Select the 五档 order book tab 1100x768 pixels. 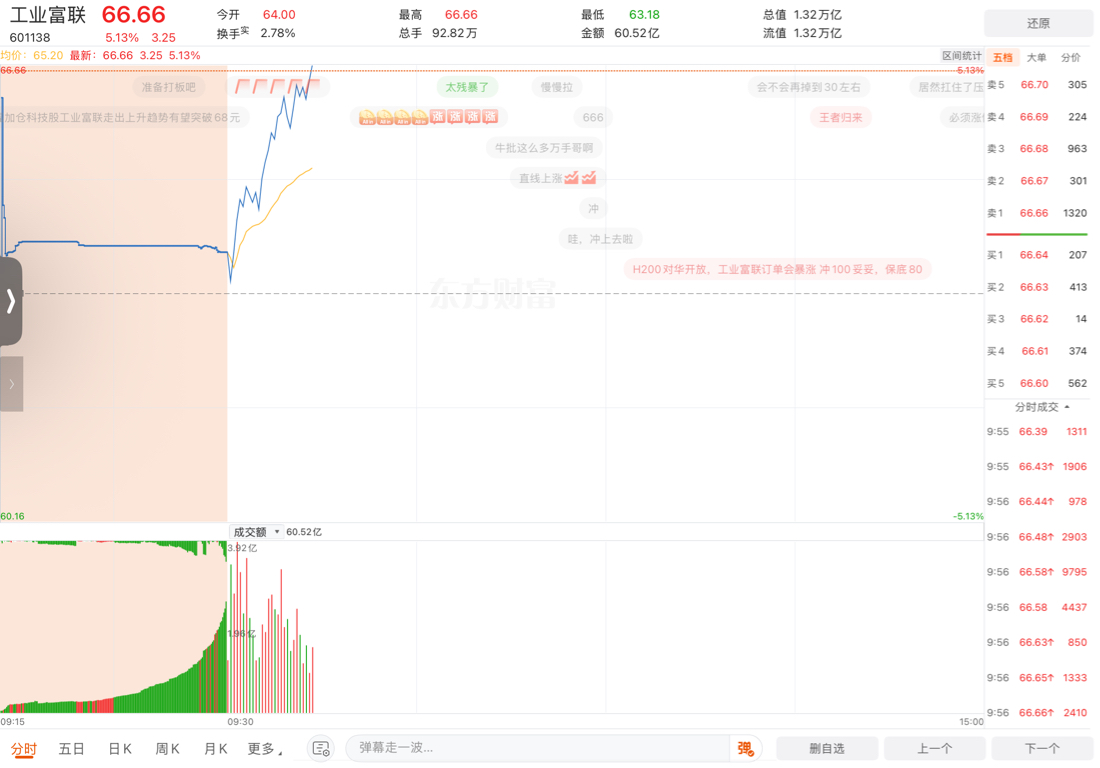(1002, 58)
